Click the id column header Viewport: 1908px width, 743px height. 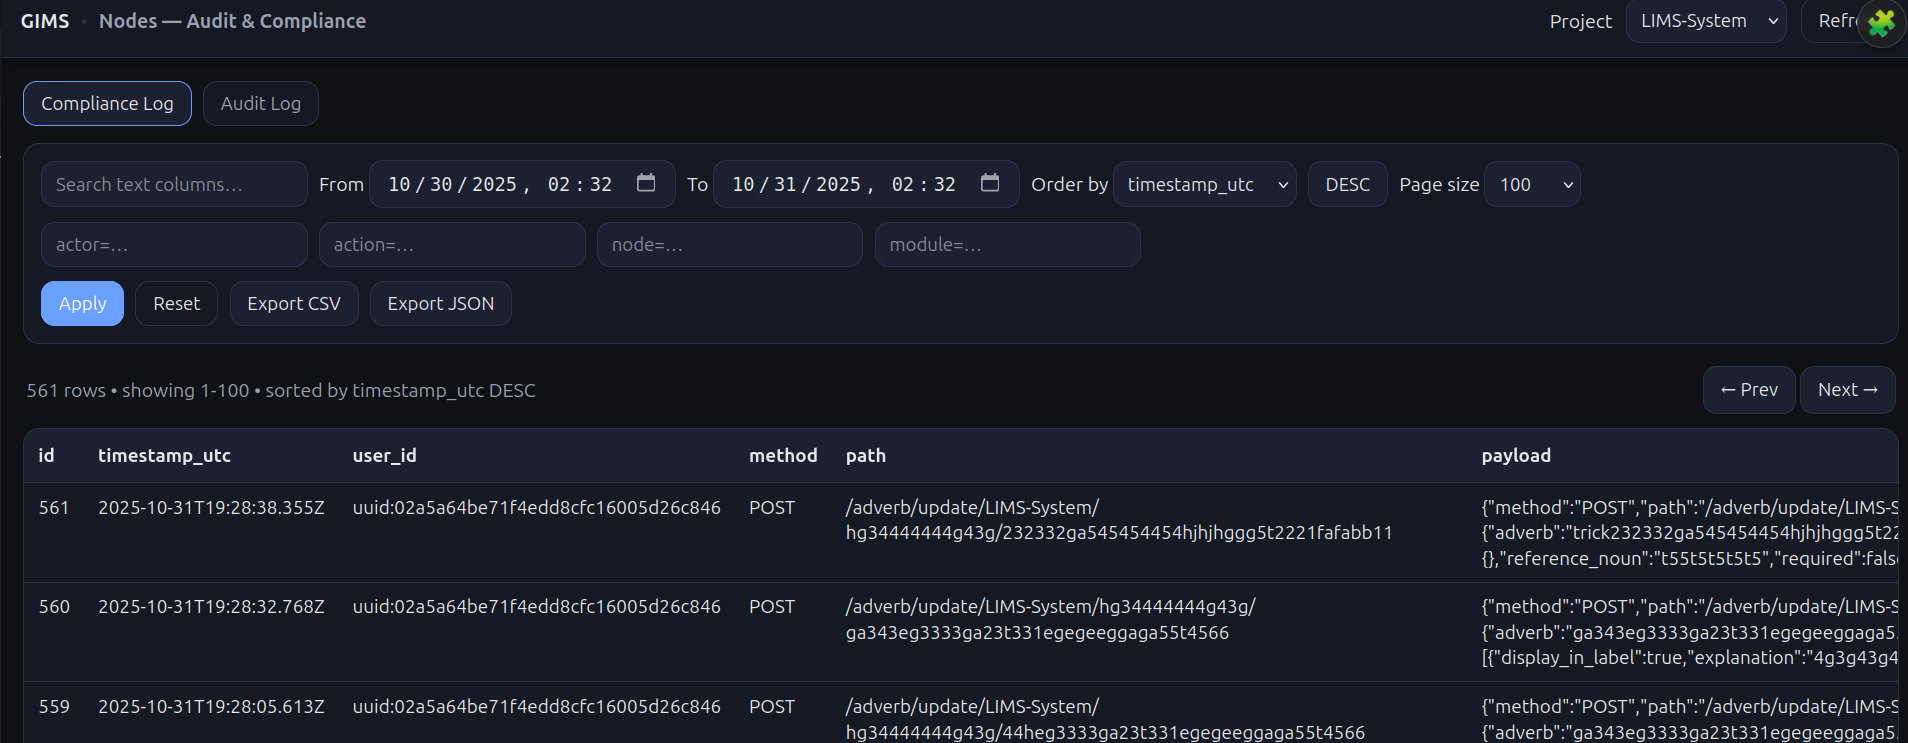46,455
